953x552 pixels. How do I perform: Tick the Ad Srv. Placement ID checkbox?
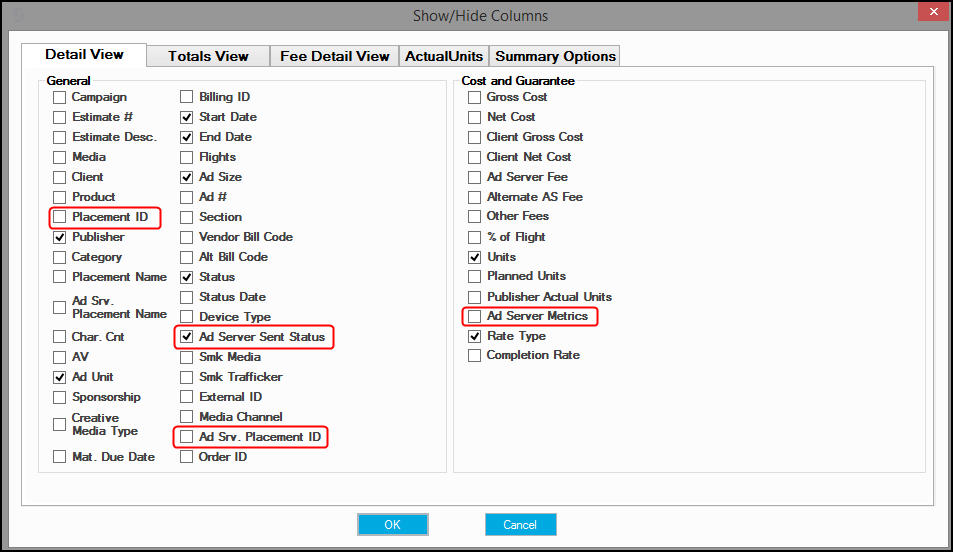[x=187, y=437]
